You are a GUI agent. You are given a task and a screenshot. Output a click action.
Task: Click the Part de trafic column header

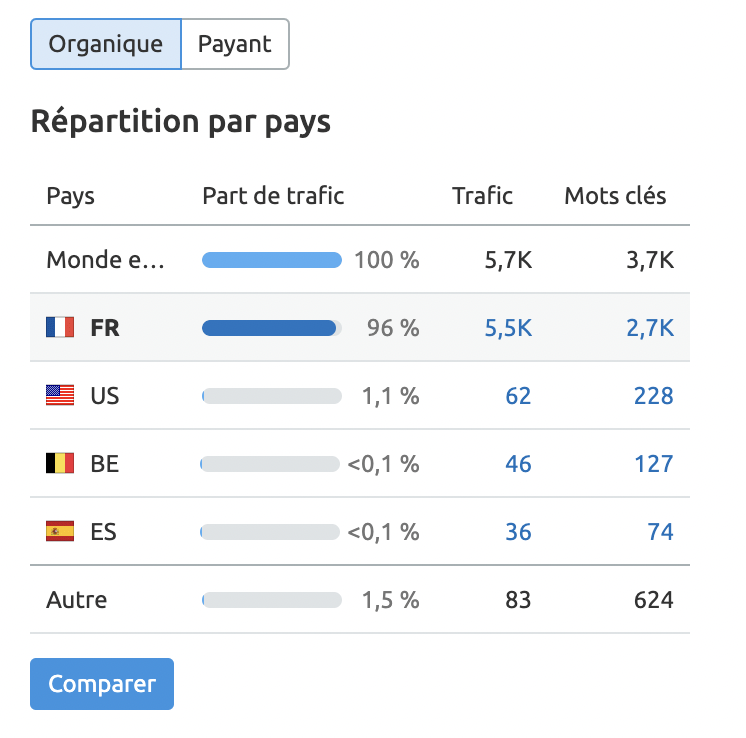click(273, 196)
